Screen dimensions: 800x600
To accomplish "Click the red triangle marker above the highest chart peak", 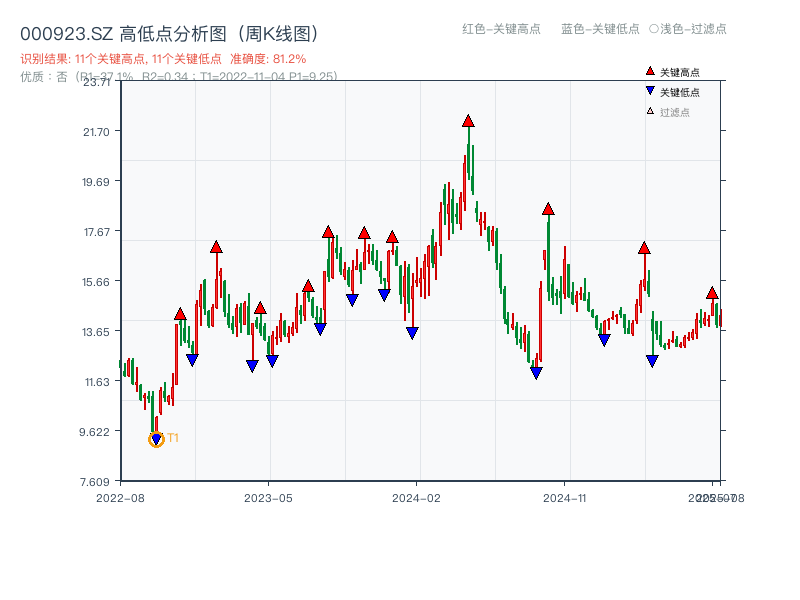I will 466,121.
